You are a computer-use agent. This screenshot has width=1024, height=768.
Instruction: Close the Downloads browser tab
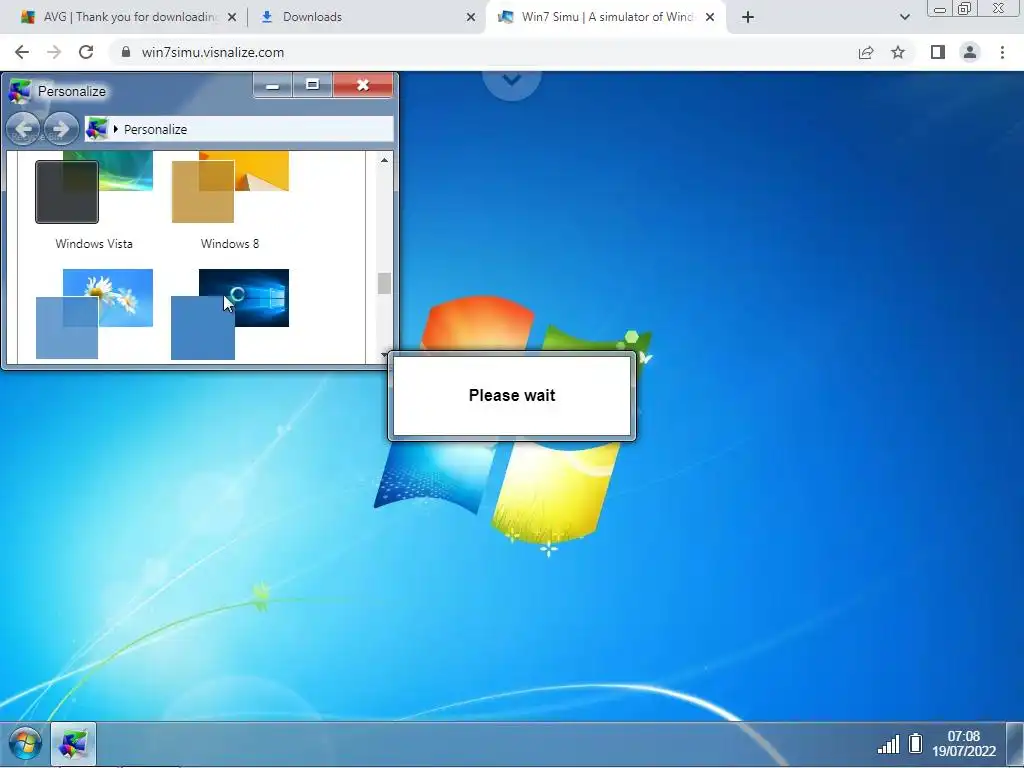[471, 18]
